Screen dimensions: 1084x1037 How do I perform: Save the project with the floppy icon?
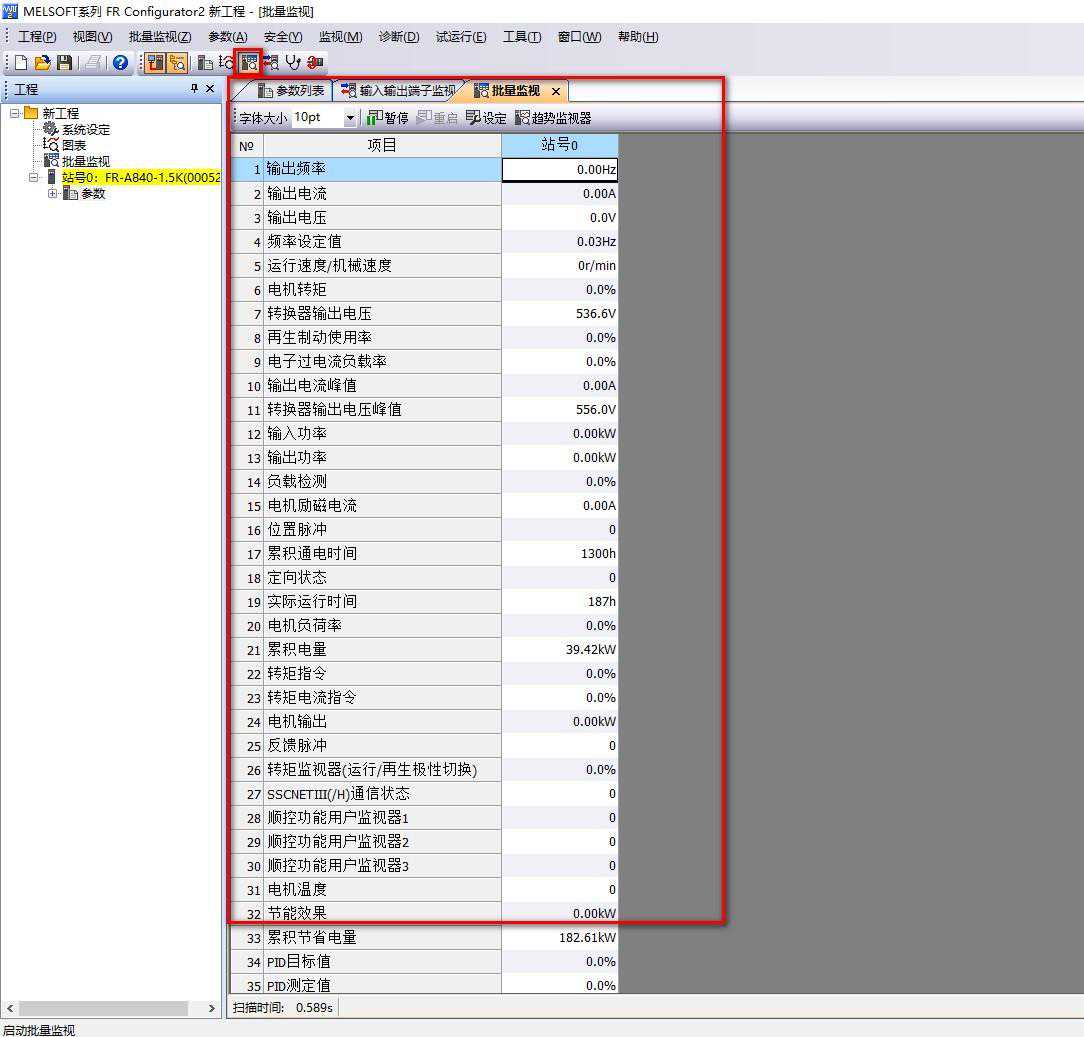64,63
